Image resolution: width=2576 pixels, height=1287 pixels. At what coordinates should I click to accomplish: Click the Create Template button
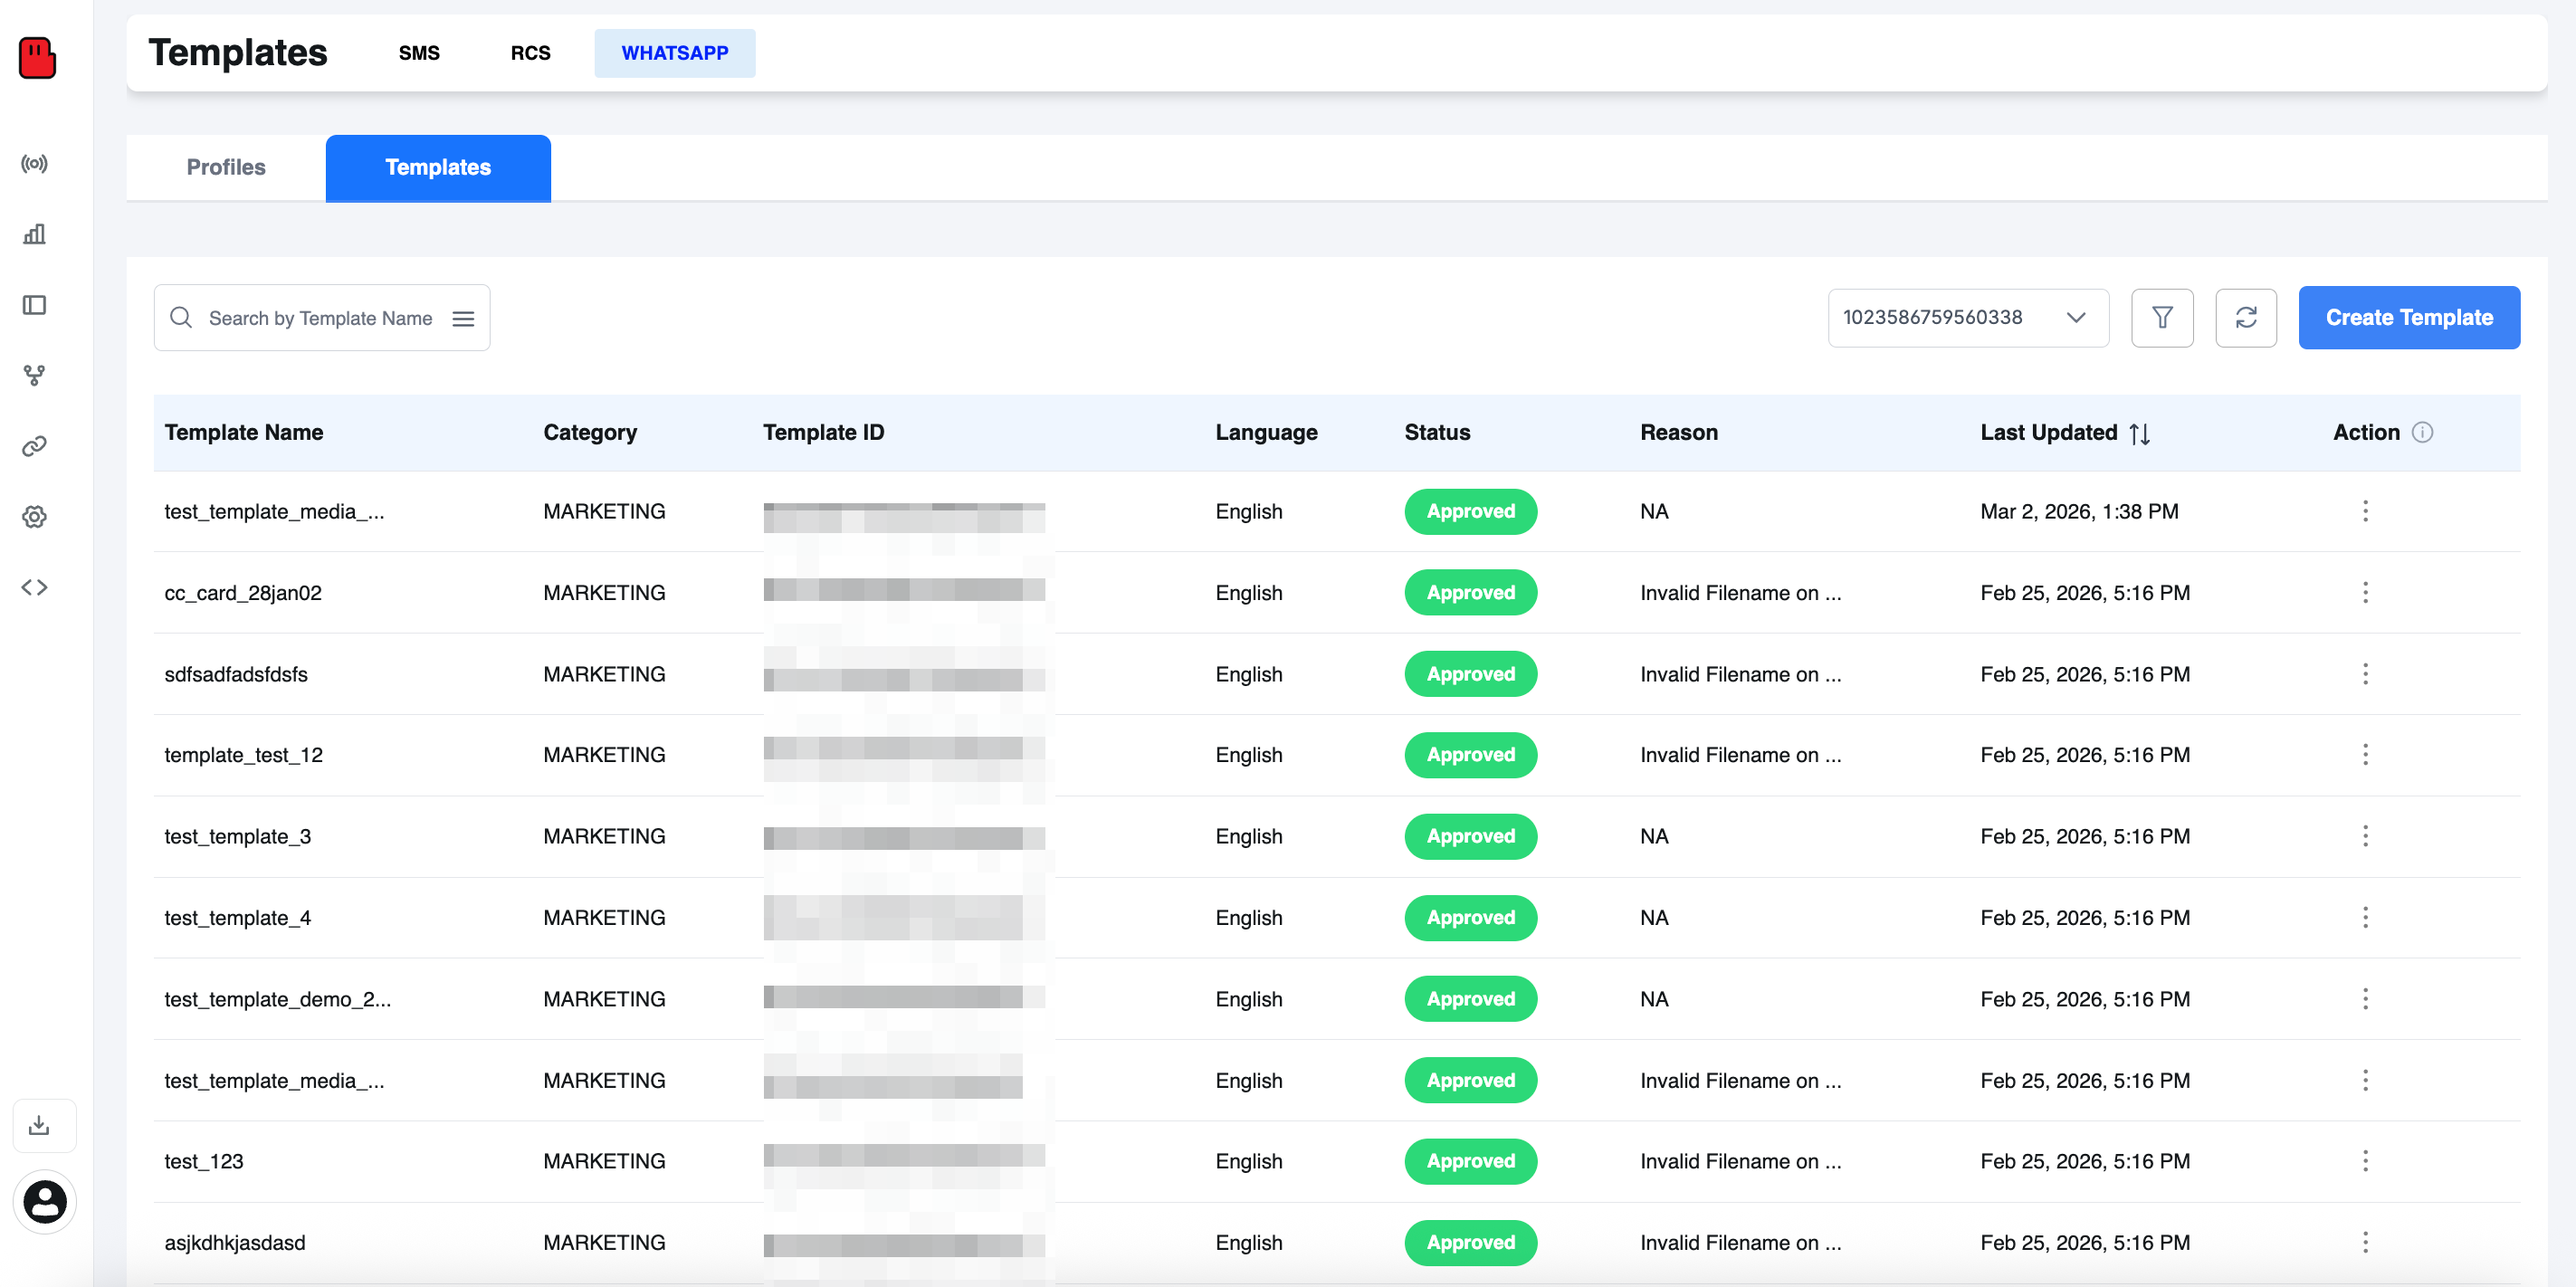(2409, 318)
